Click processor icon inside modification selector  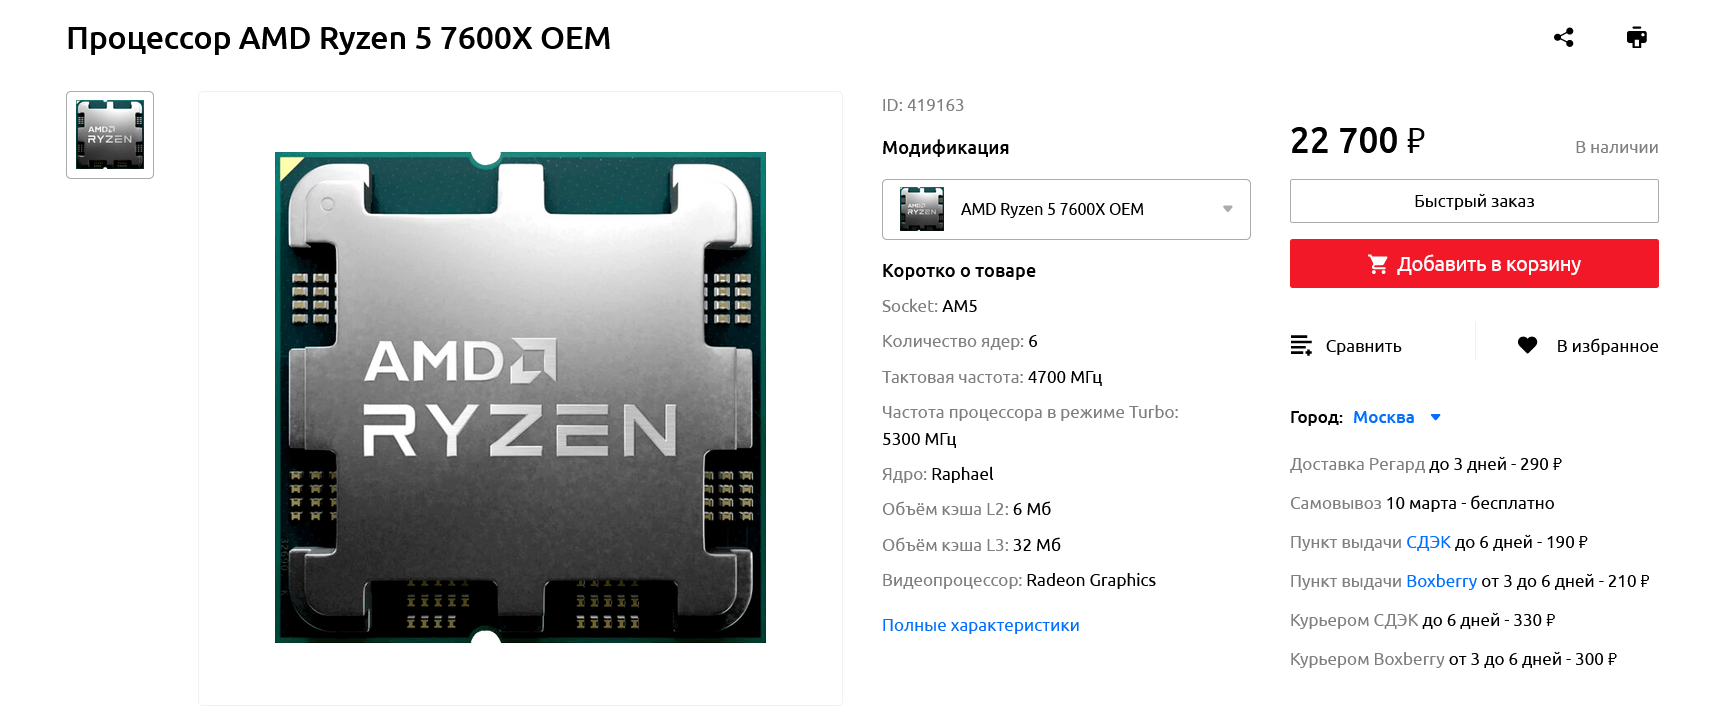922,209
